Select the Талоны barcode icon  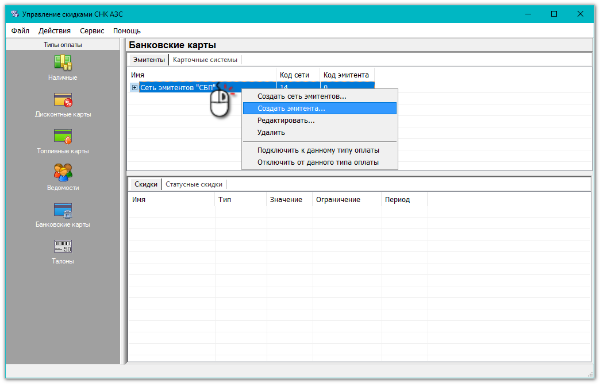pyautogui.click(x=63, y=246)
